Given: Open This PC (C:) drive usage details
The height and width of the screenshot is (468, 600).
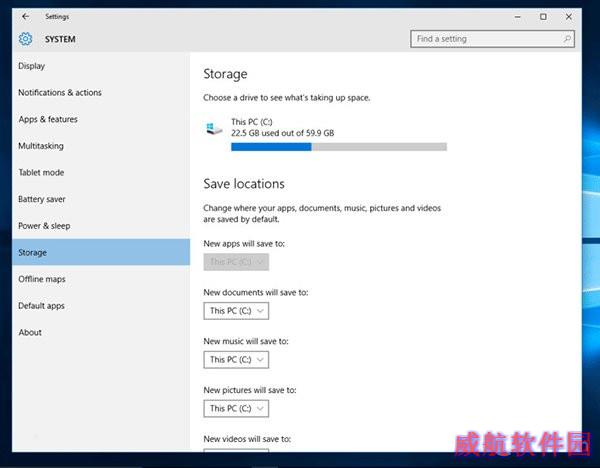Looking at the screenshot, I should (326, 135).
